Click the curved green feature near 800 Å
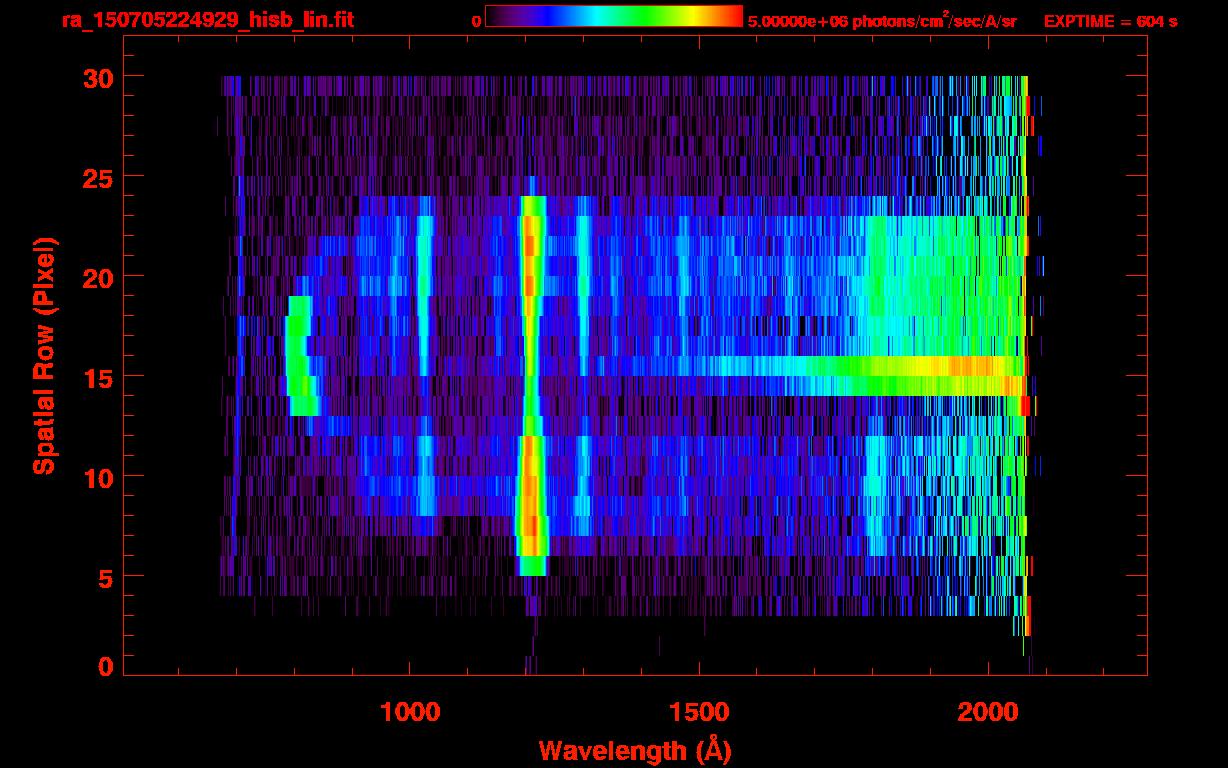 (x=300, y=357)
